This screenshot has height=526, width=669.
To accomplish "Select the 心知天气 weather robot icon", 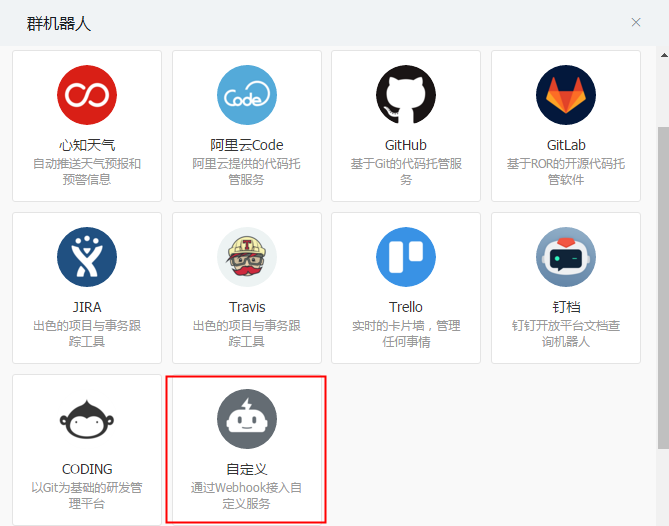I will point(87,95).
